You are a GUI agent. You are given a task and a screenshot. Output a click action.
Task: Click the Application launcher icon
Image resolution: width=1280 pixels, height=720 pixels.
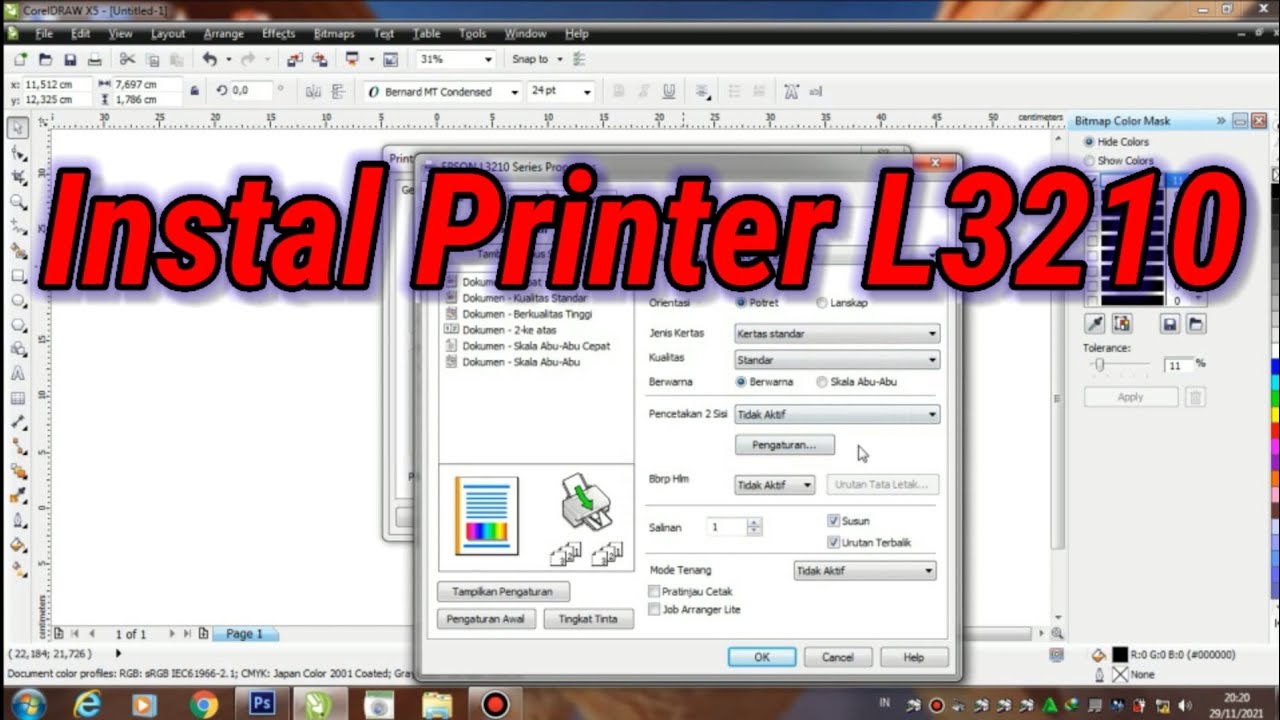[x=352, y=60]
